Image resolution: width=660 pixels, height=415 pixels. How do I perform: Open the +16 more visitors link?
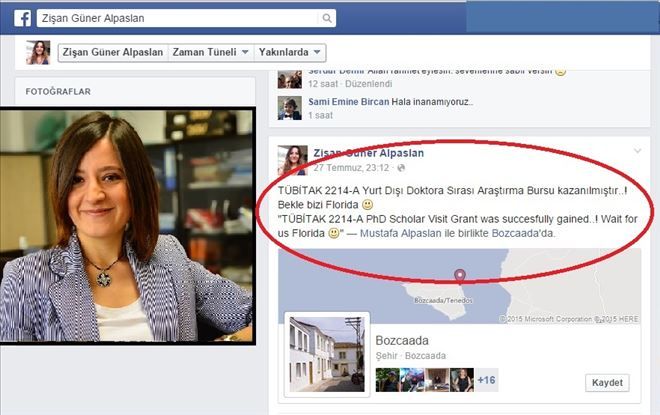pos(487,380)
